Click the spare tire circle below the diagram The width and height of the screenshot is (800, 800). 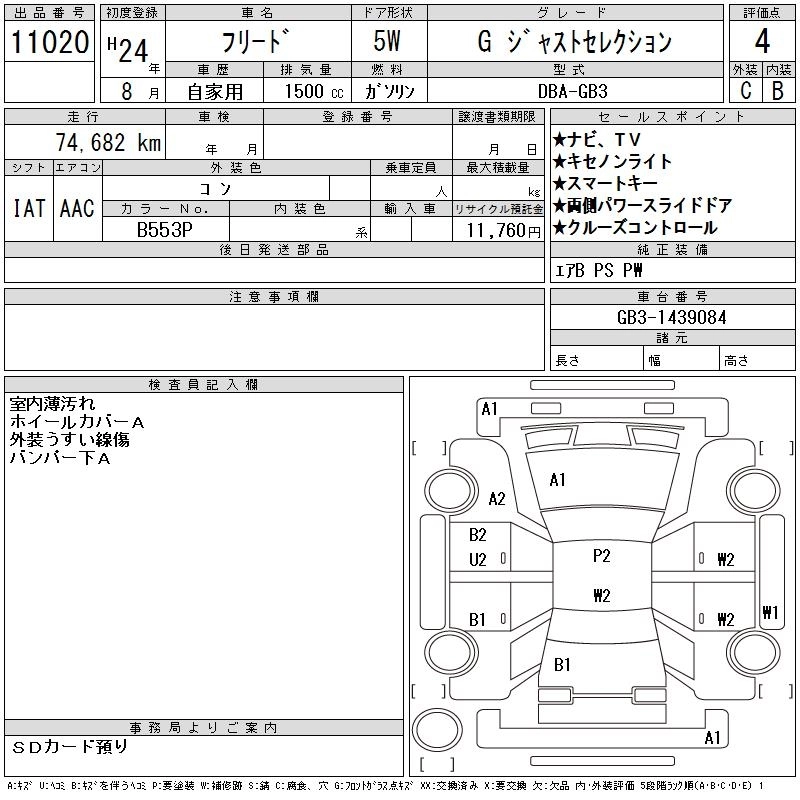tap(437, 730)
